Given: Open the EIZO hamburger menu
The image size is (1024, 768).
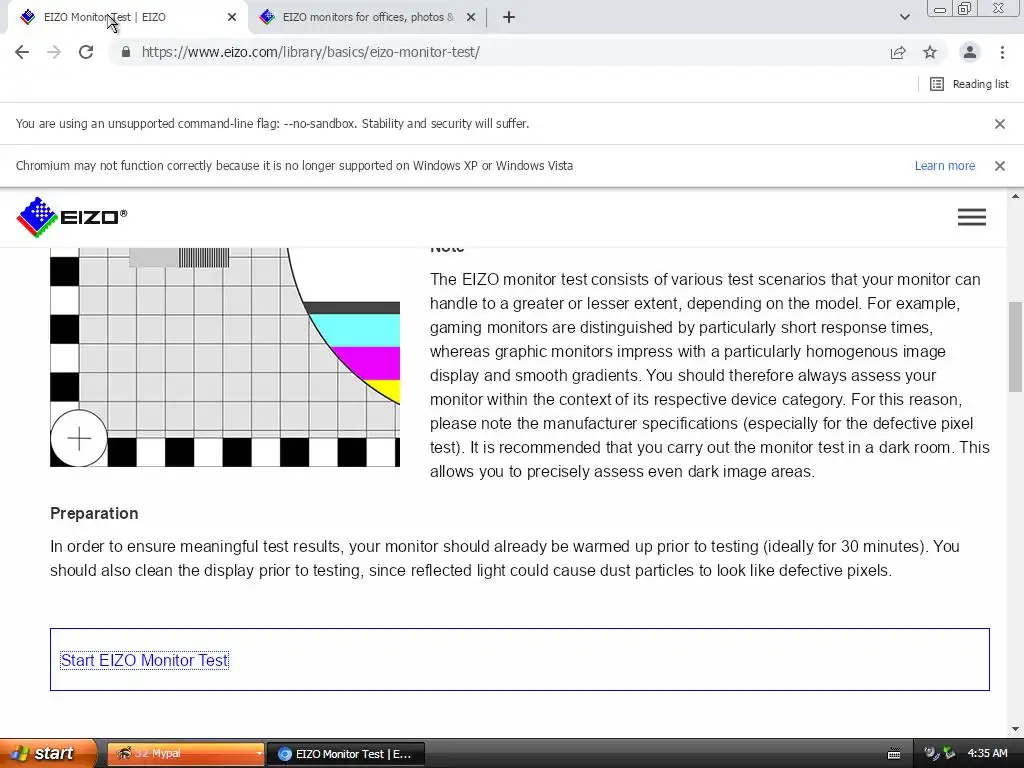Looking at the screenshot, I should tap(972, 217).
